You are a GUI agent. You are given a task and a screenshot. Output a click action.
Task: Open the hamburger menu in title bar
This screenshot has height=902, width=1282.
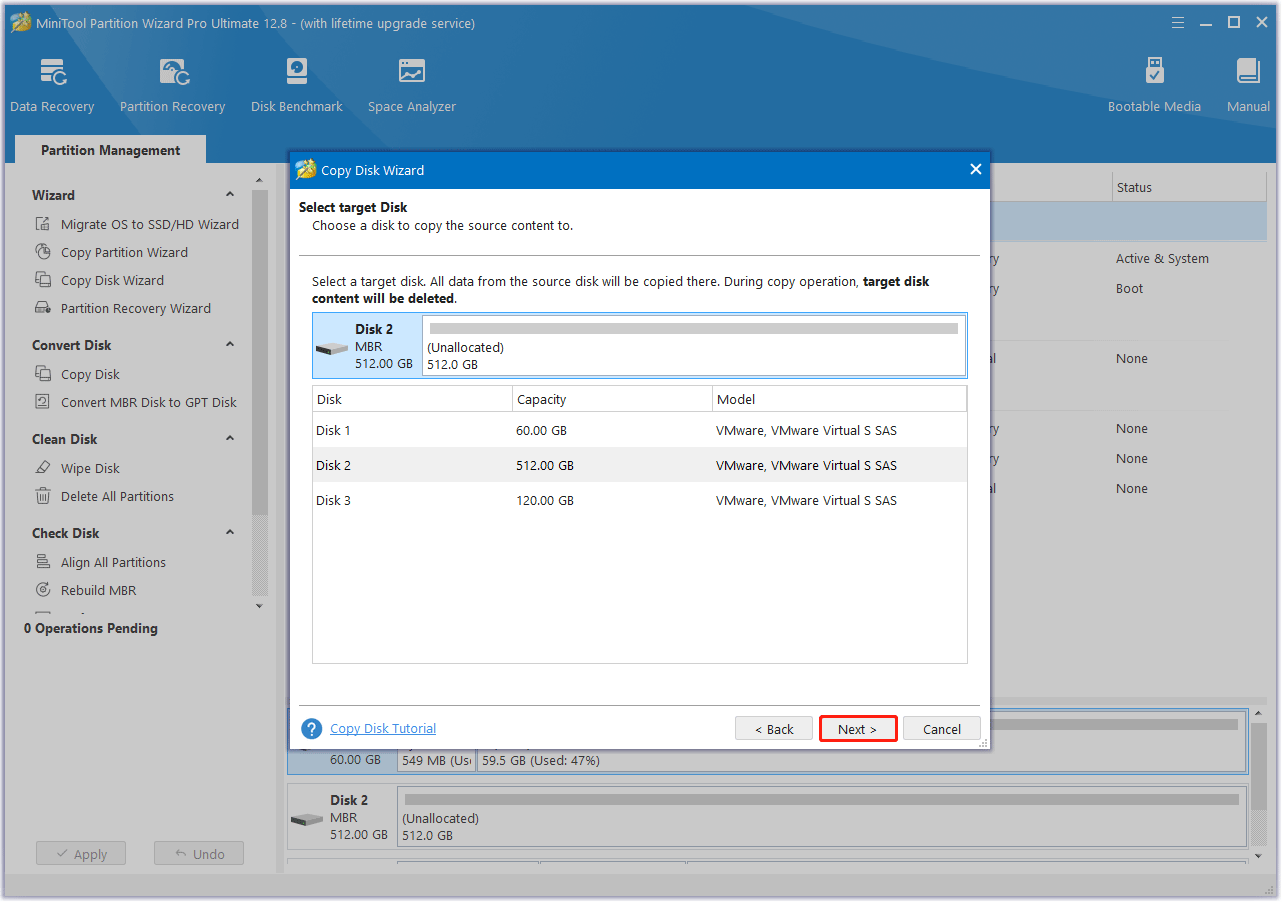[x=1179, y=22]
